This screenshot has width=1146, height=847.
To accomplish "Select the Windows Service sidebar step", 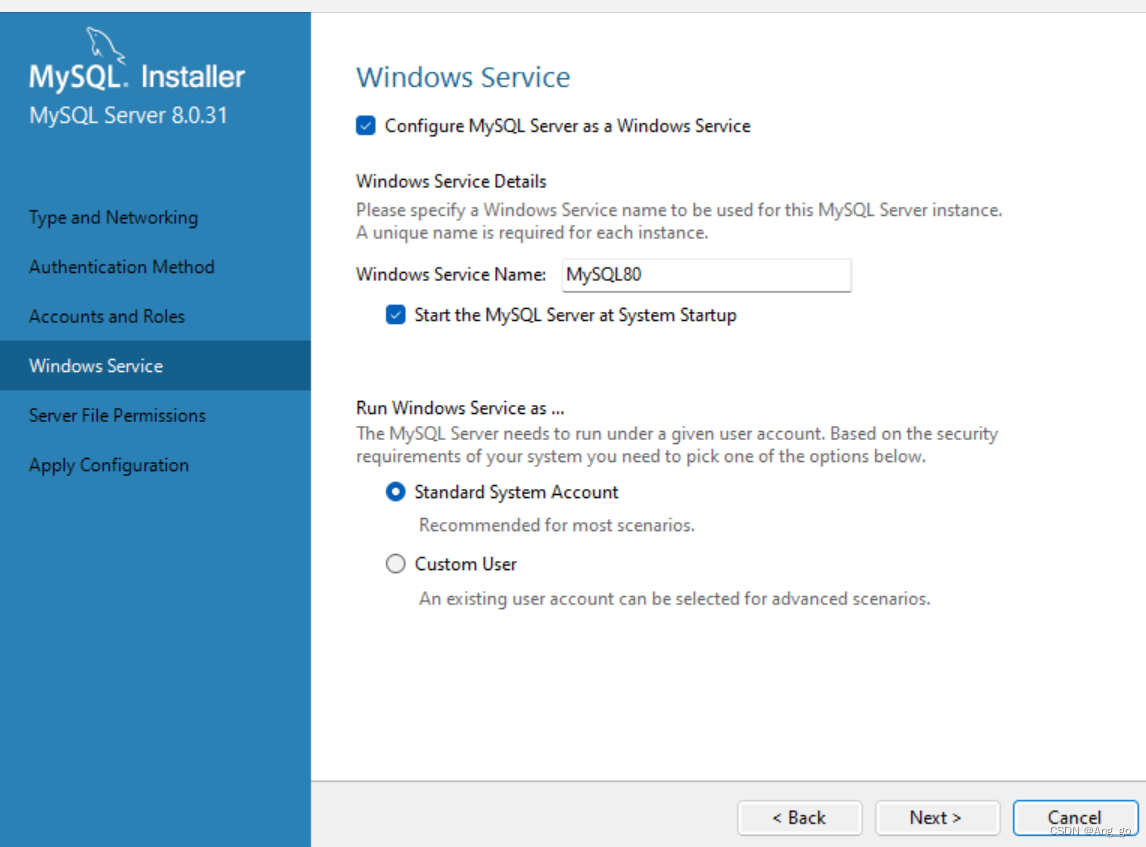I will click(155, 365).
